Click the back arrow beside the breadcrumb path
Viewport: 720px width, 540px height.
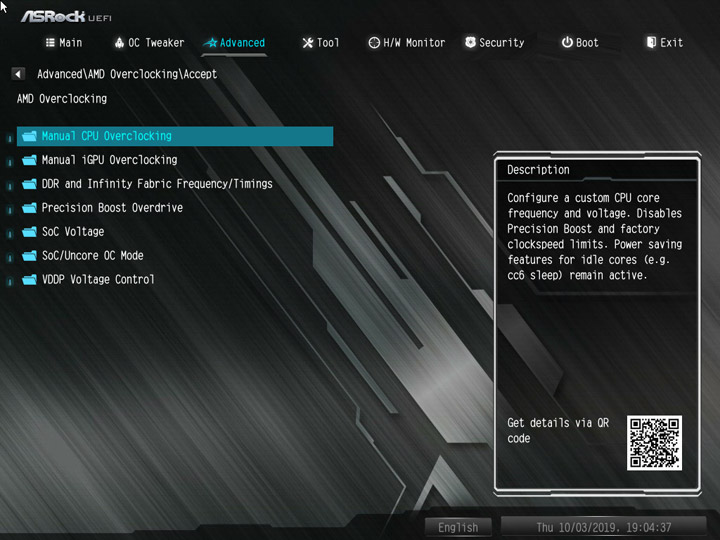(18, 74)
